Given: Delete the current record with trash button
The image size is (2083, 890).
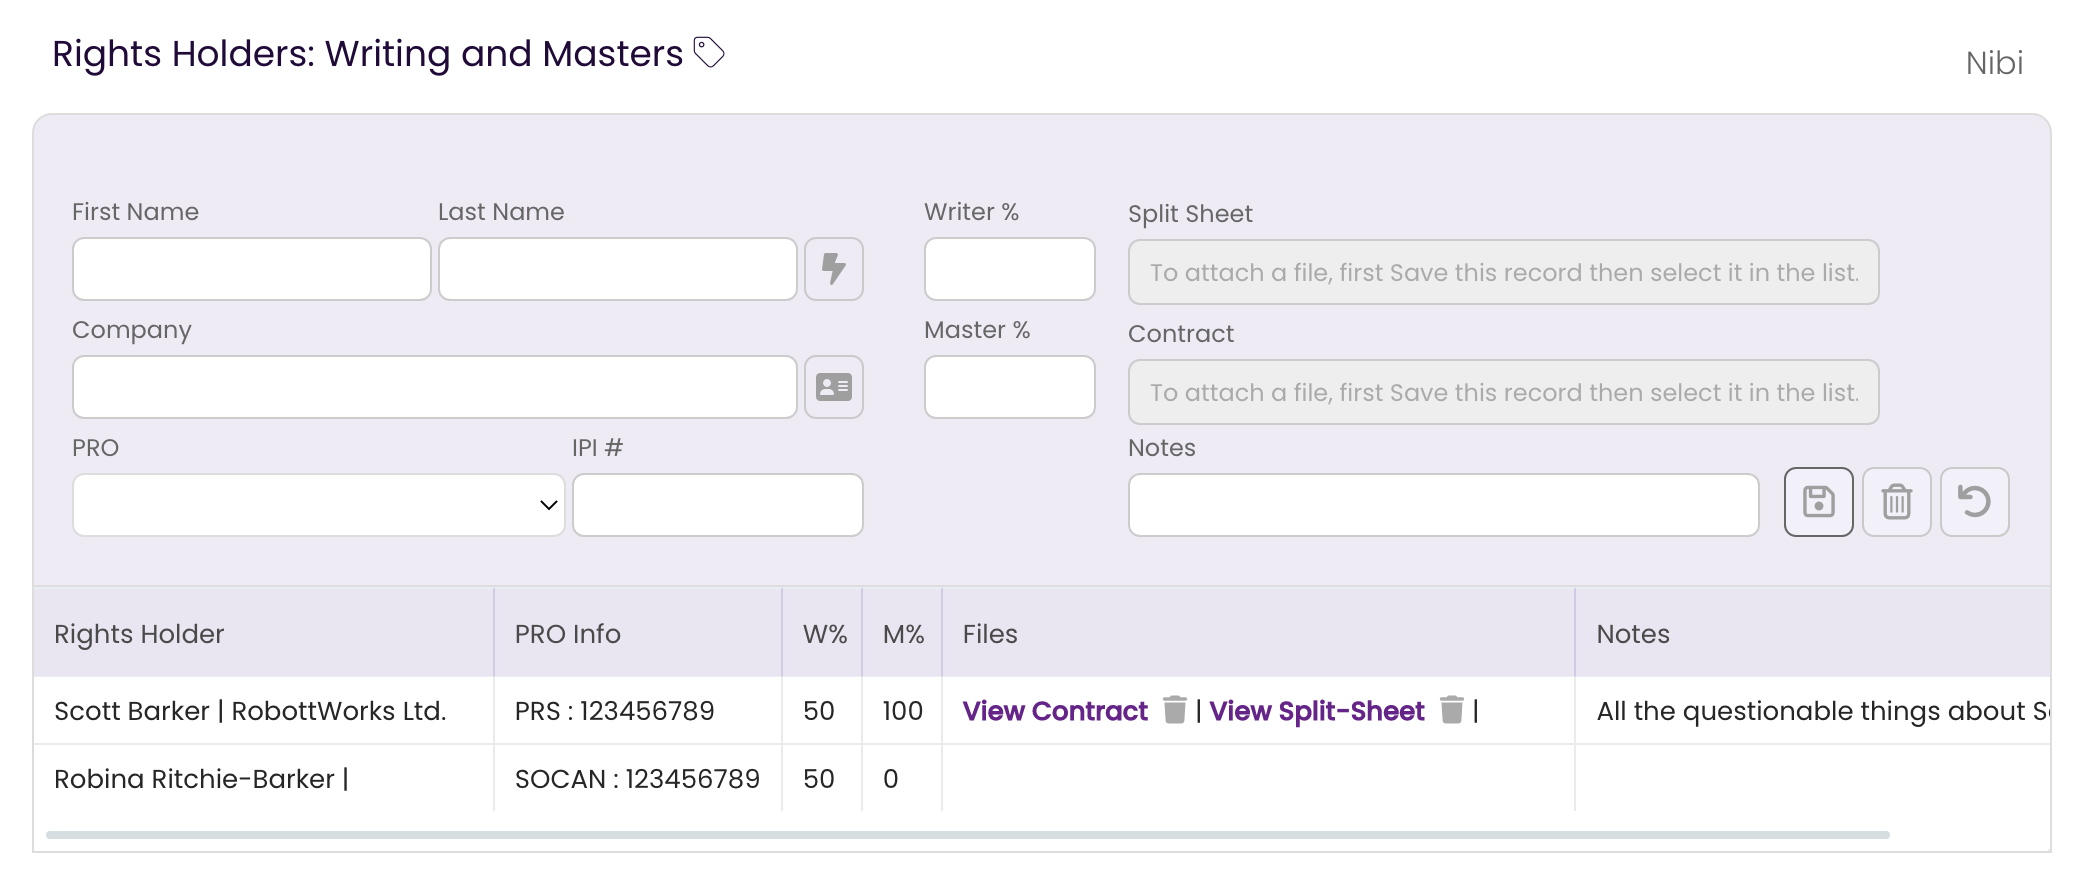Looking at the screenshot, I should tap(1896, 502).
